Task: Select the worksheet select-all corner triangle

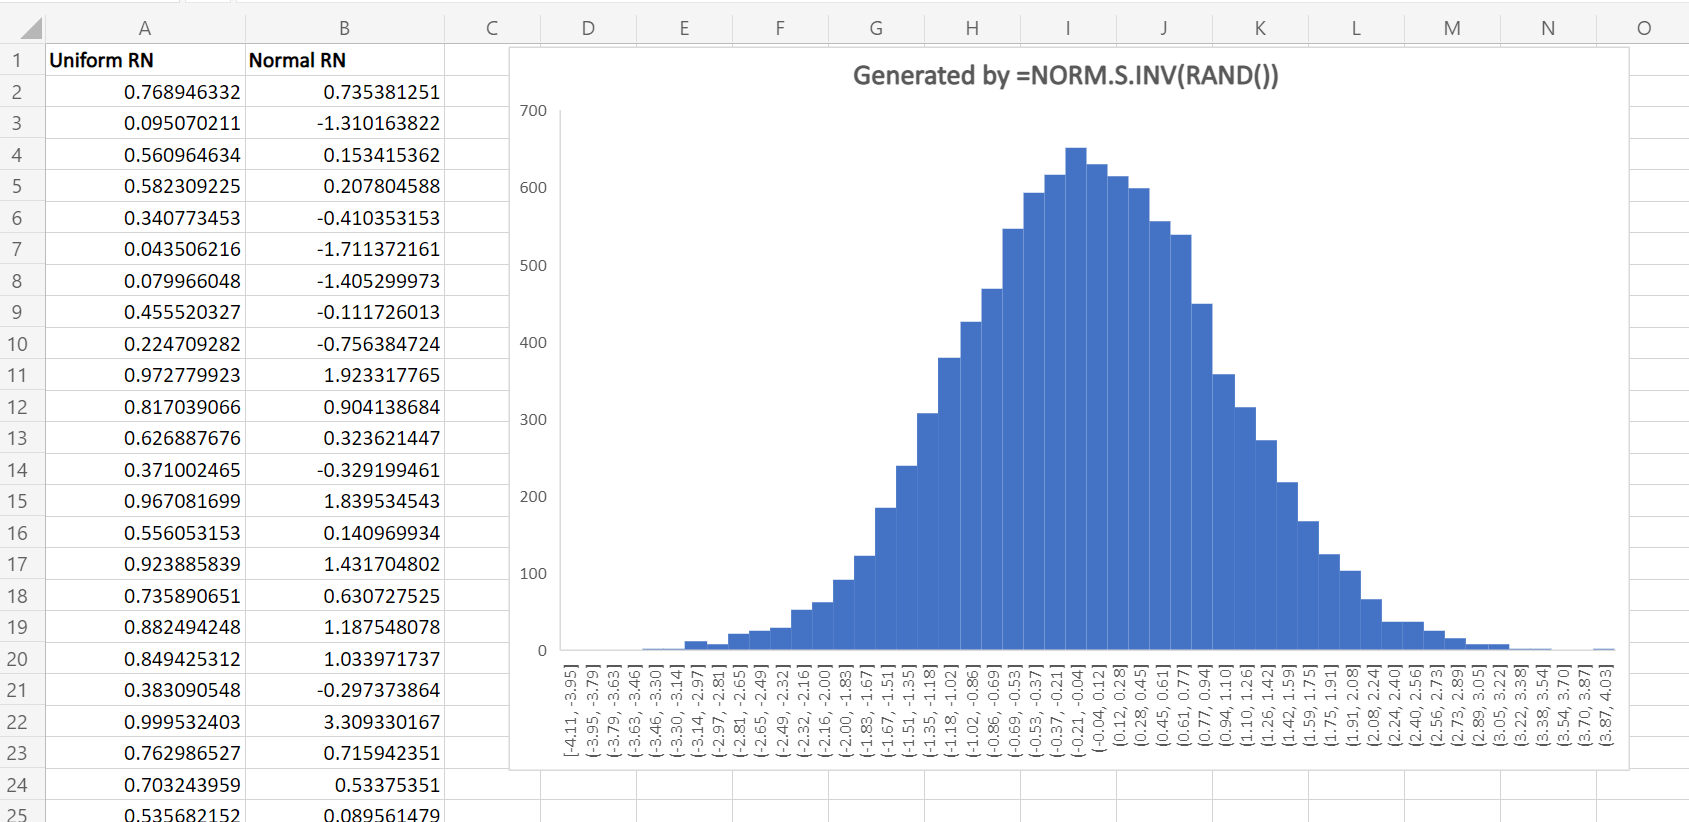Action: (x=29, y=28)
